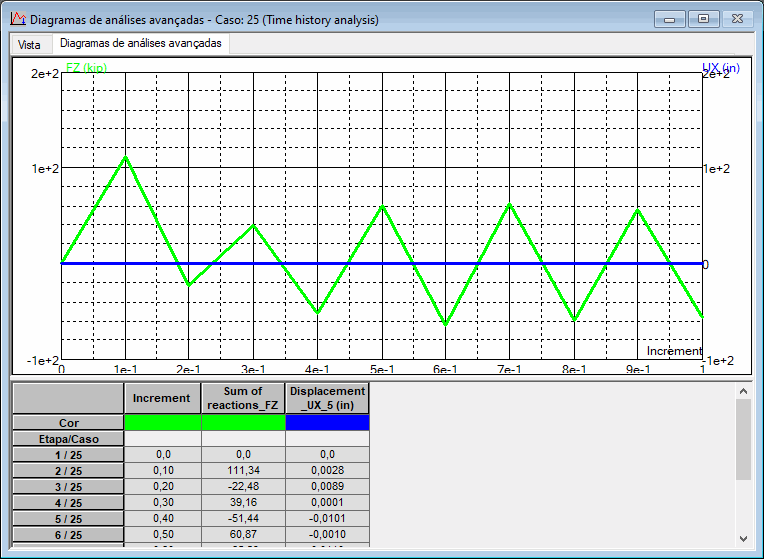
Task: Click the maximize window button
Action: tap(703, 19)
